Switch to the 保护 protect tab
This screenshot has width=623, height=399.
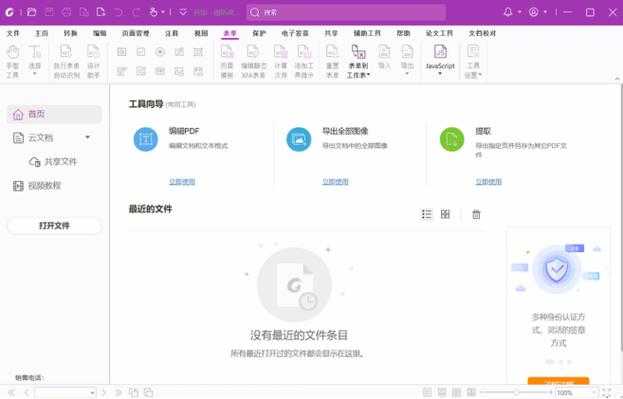pos(259,33)
